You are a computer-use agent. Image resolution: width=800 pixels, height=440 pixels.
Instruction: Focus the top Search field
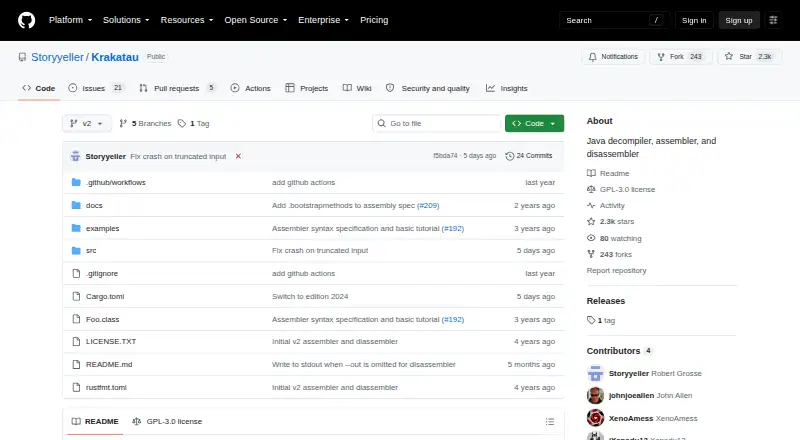(614, 20)
